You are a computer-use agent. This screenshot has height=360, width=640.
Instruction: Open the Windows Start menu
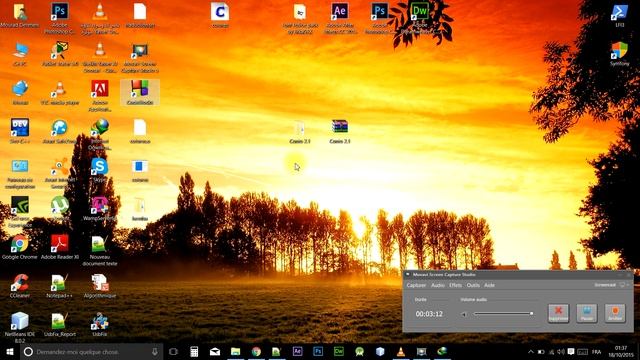pos(10,351)
